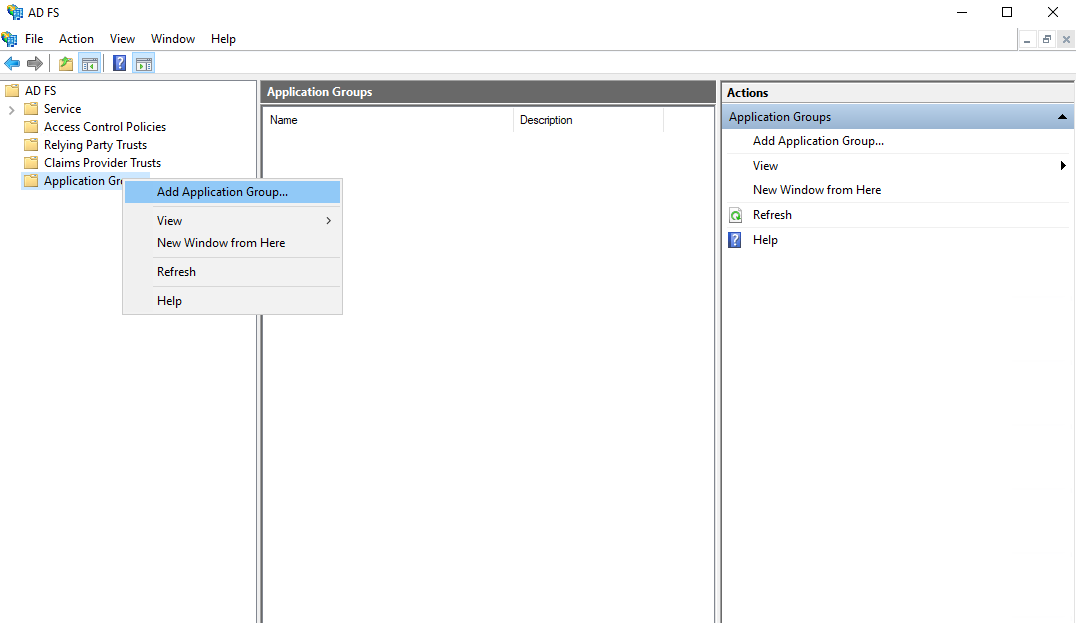Select Service in the console tree
Screen dimensions: 1076x623
[x=62, y=108]
